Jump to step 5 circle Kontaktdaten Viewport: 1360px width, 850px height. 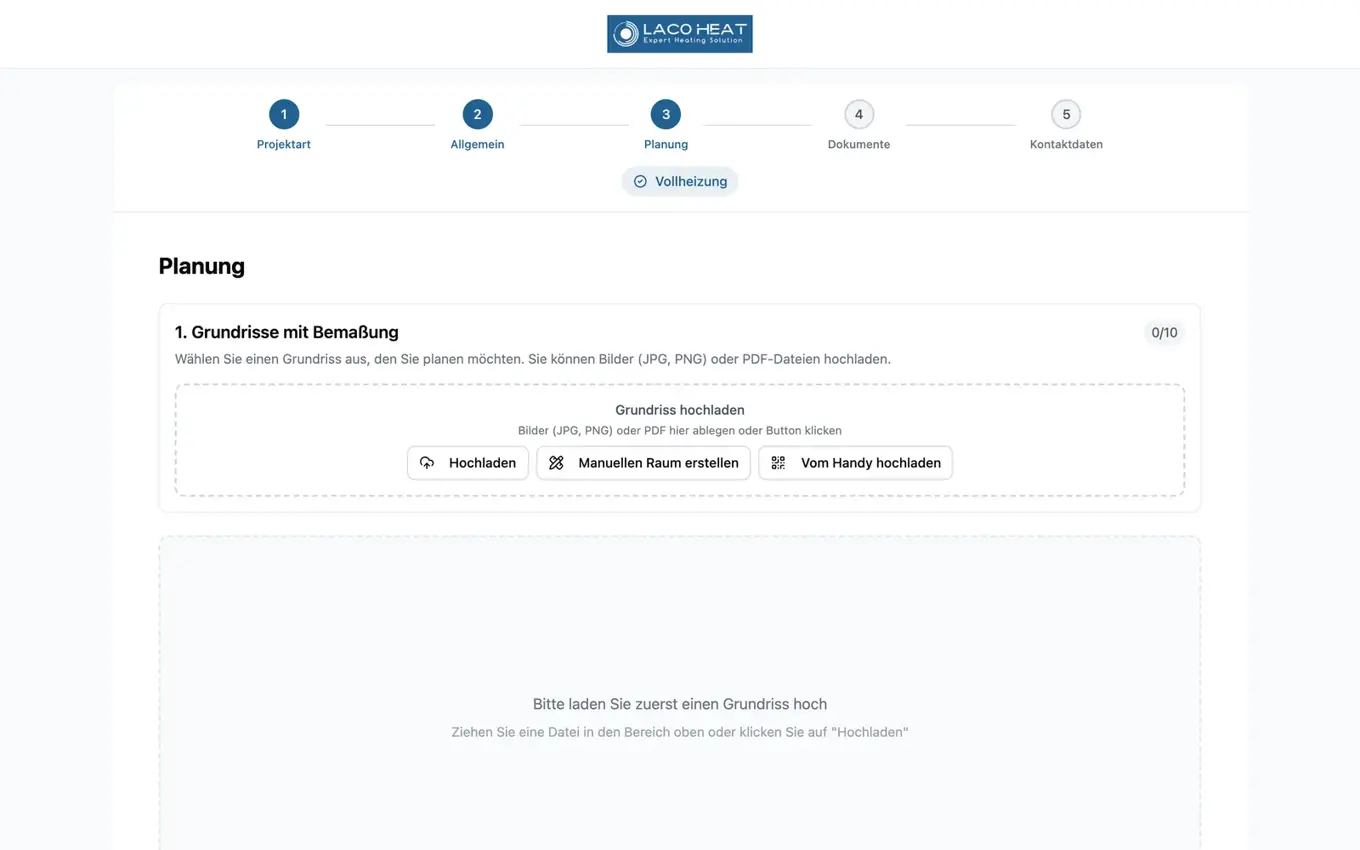[x=1066, y=114]
